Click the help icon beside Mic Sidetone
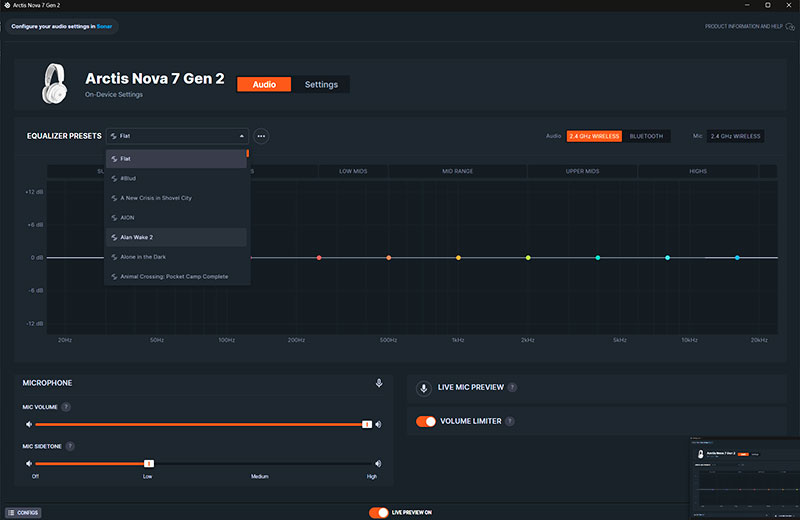The image size is (800, 520). [x=70, y=446]
